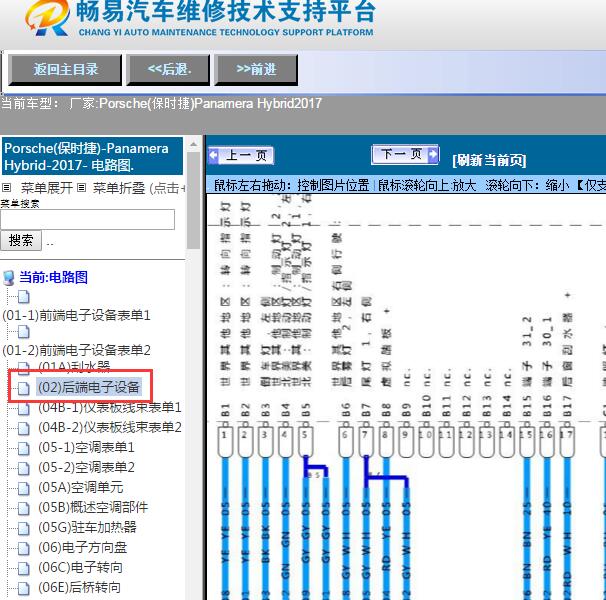Open previous page via 上一页
The width and height of the screenshot is (606, 600).
pos(241,155)
